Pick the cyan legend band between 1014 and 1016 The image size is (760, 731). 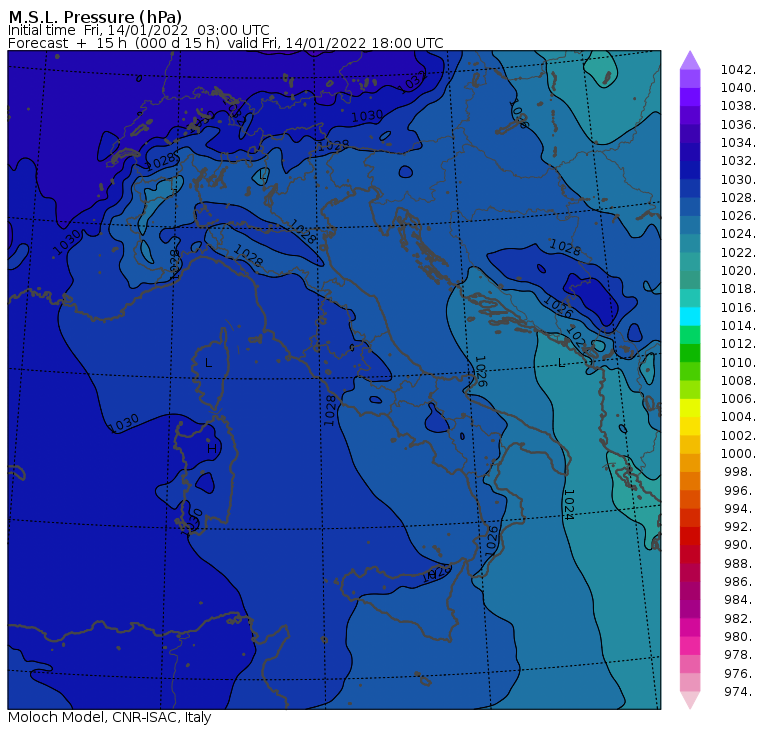coord(690,317)
